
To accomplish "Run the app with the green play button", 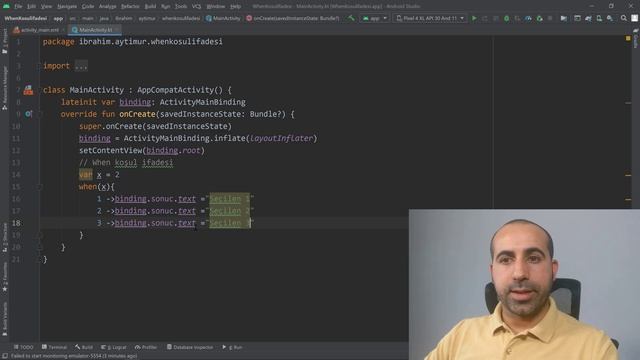I will coord(474,18).
